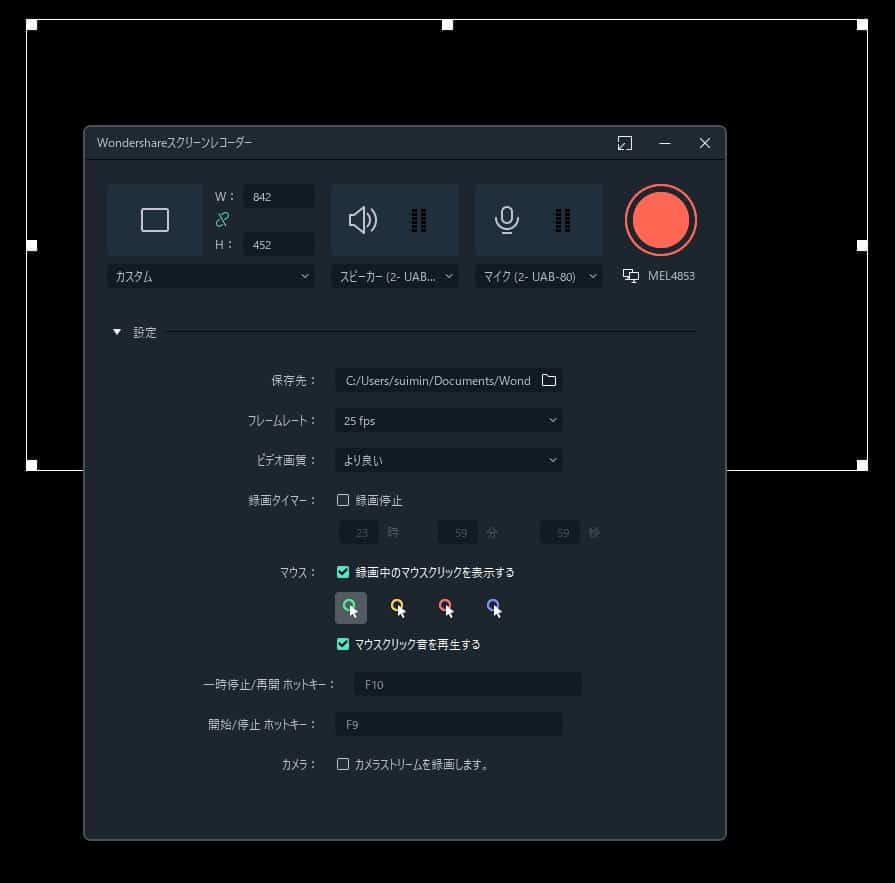Toggle the microphone icon

506,220
